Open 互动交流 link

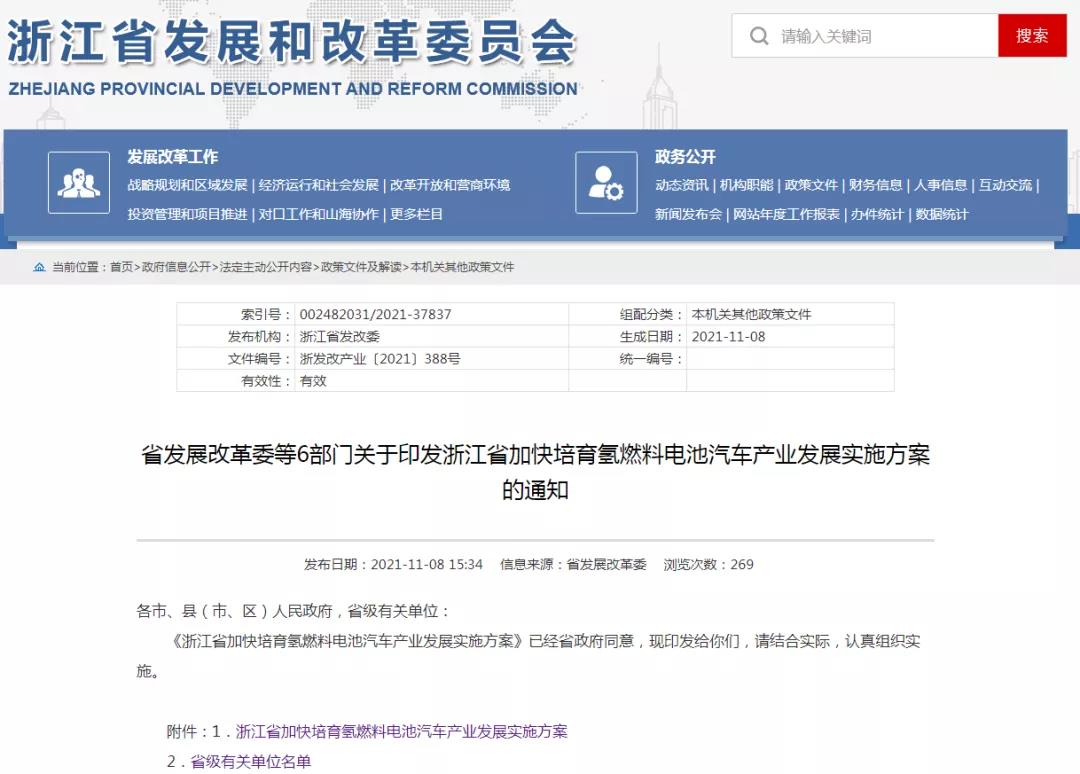[1006, 185]
